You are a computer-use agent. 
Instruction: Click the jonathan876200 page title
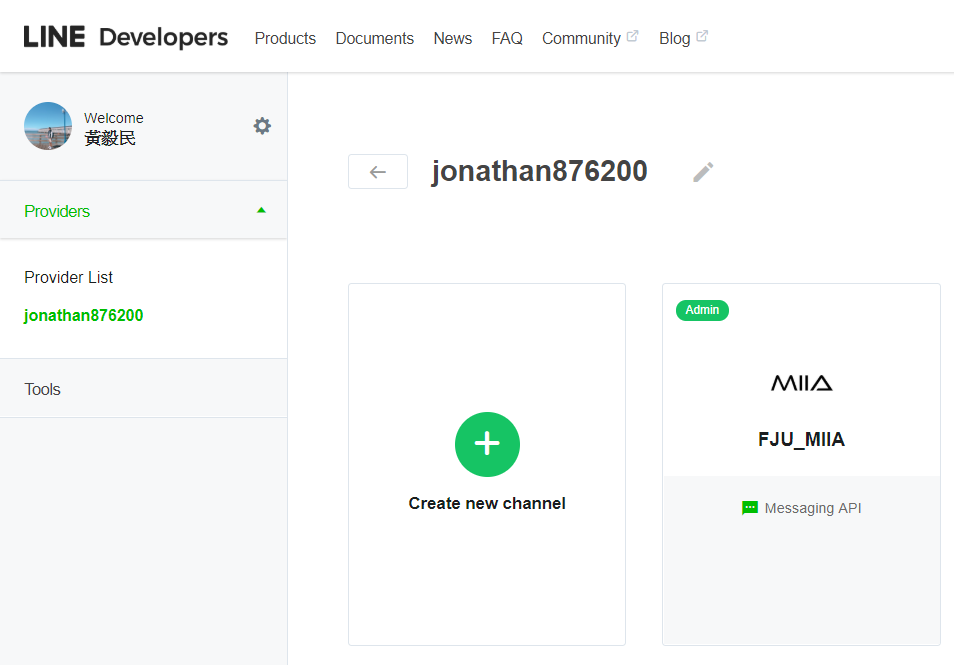pyautogui.click(x=540, y=171)
